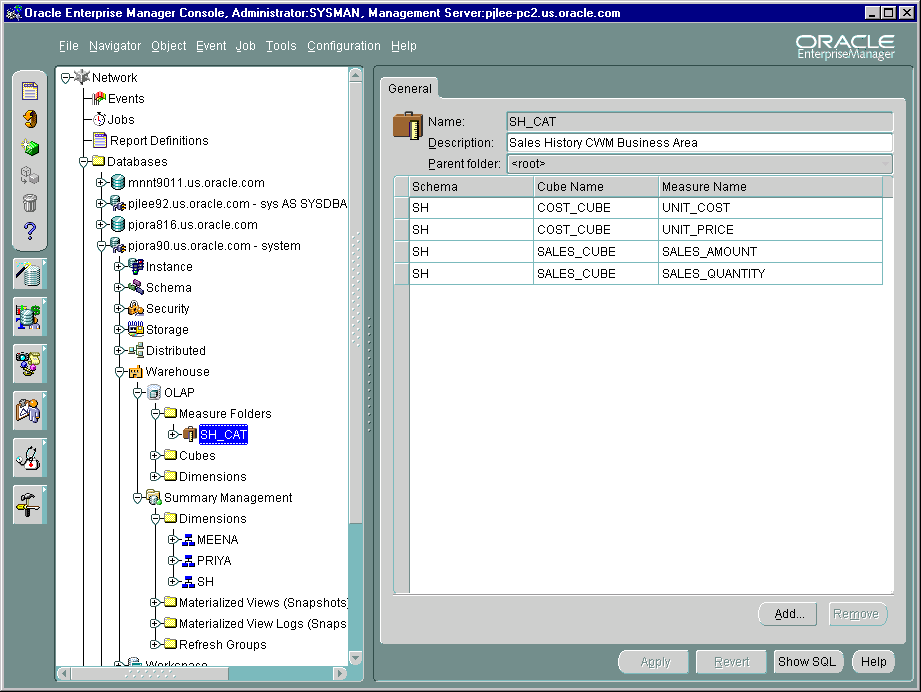Viewport: 921px width, 692px height.
Task: Click the orange refresh icon in toolbar
Action: pyautogui.click(x=30, y=119)
